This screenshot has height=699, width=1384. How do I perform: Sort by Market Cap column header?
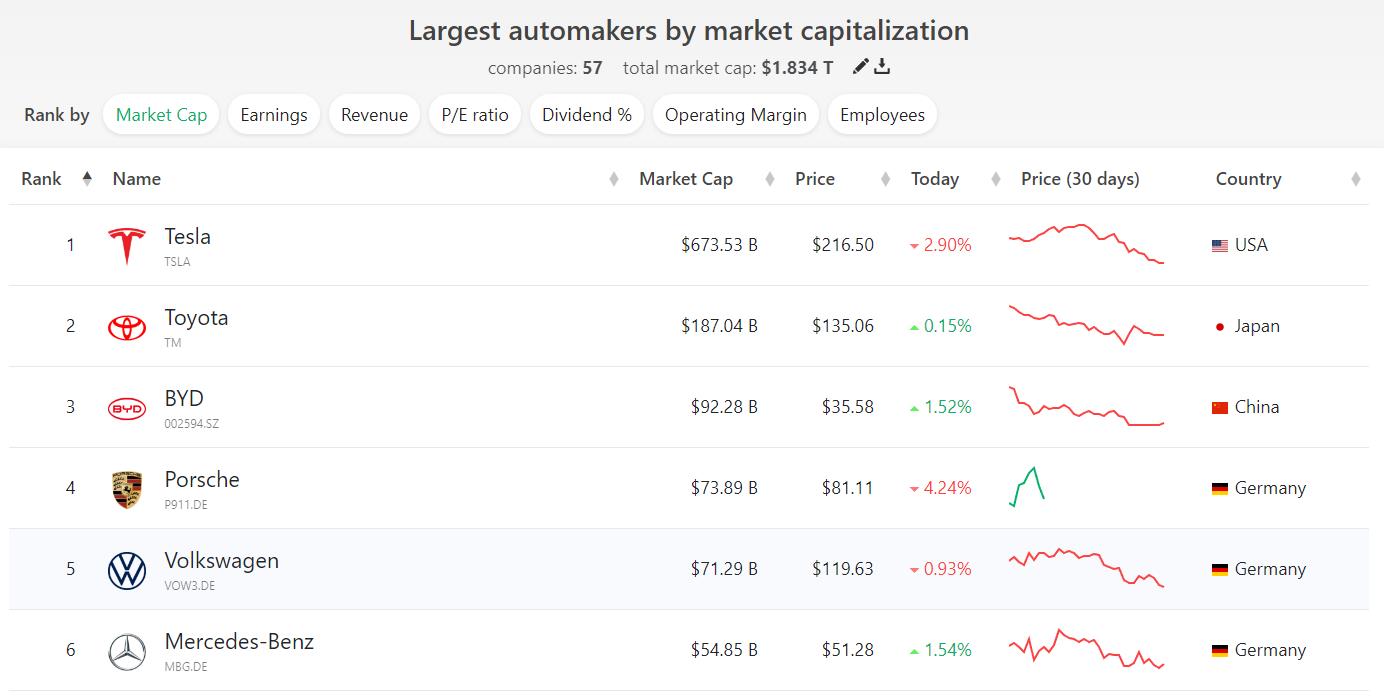point(686,179)
